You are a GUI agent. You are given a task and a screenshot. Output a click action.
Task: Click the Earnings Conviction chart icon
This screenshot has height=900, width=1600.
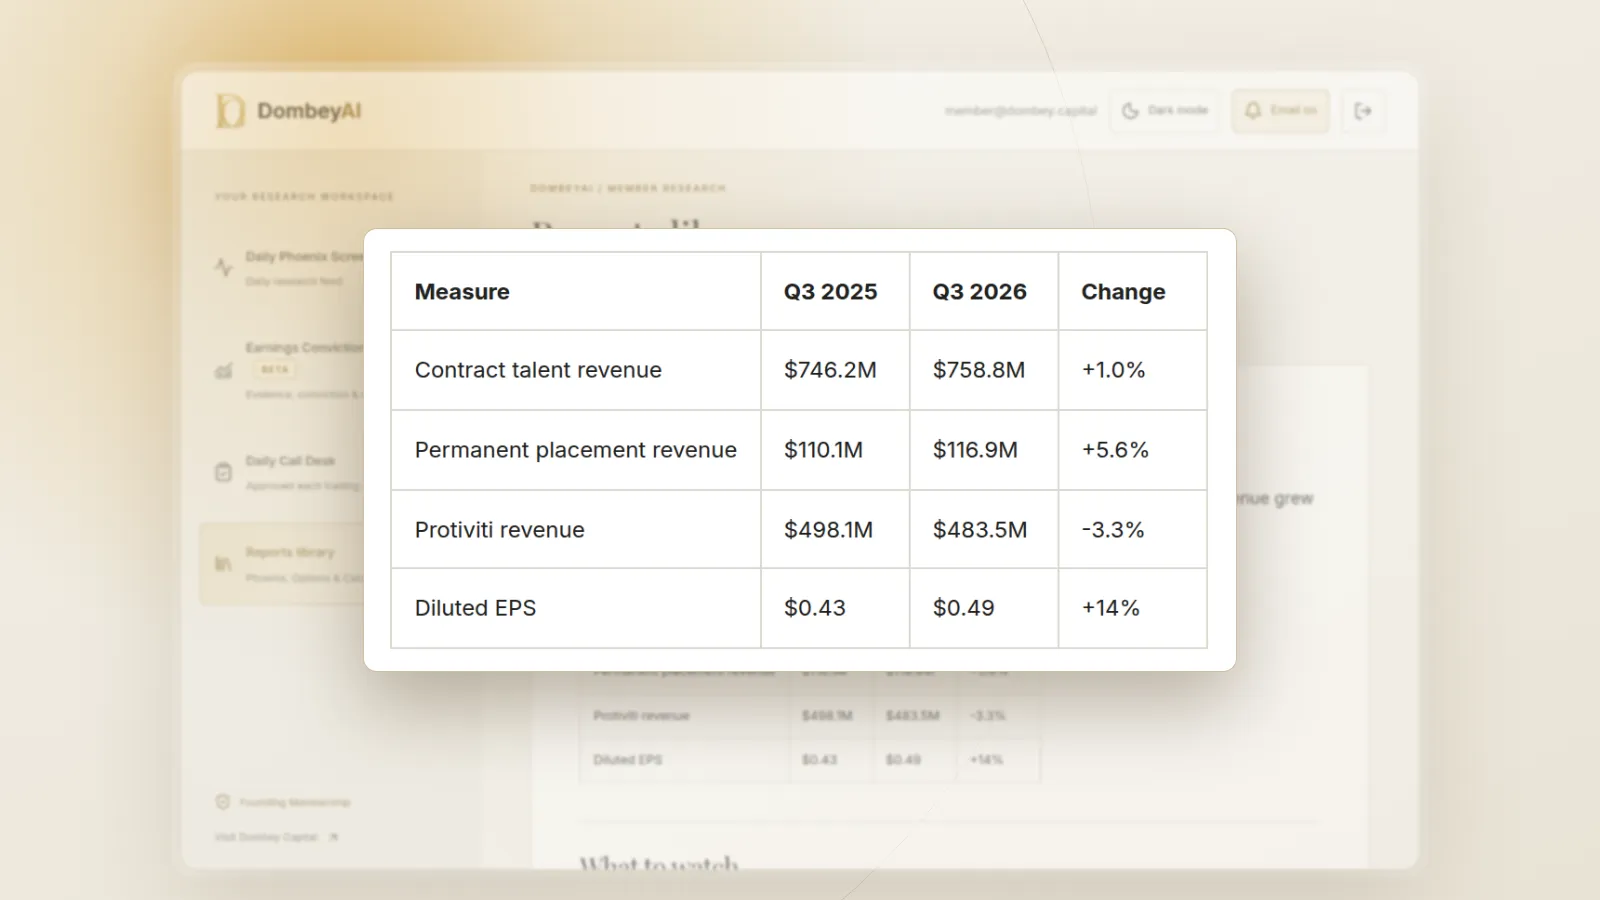pyautogui.click(x=224, y=371)
